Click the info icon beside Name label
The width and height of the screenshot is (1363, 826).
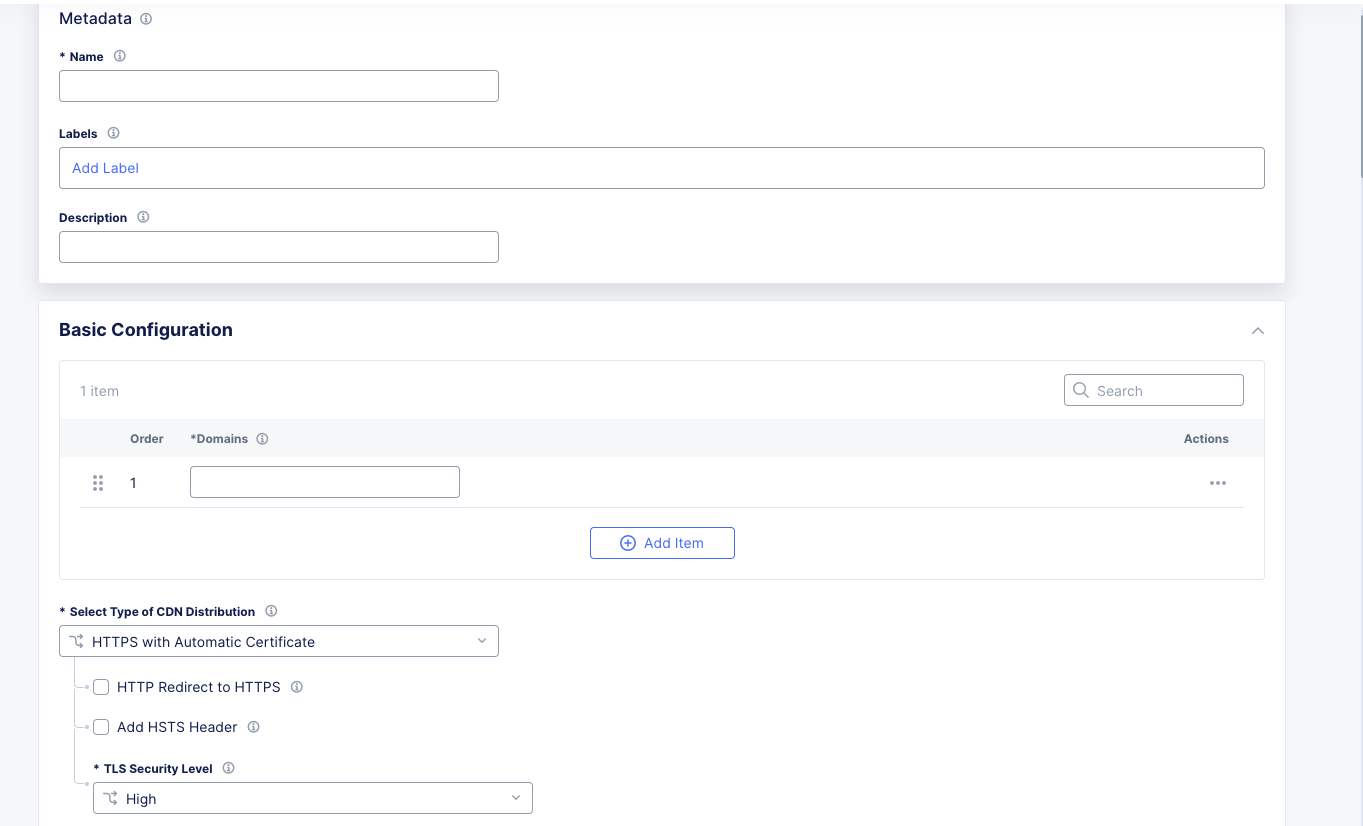point(120,56)
